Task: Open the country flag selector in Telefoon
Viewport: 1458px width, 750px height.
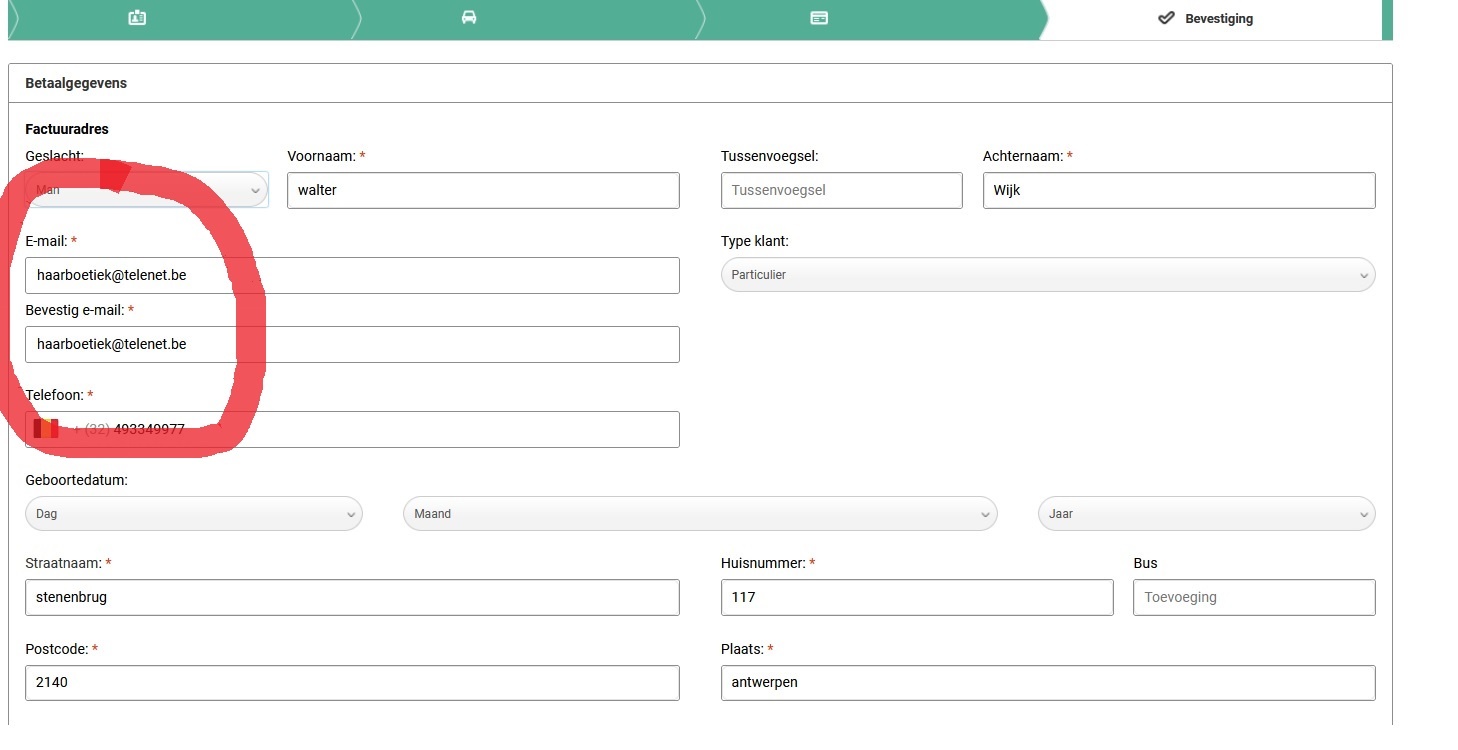Action: click(x=48, y=429)
